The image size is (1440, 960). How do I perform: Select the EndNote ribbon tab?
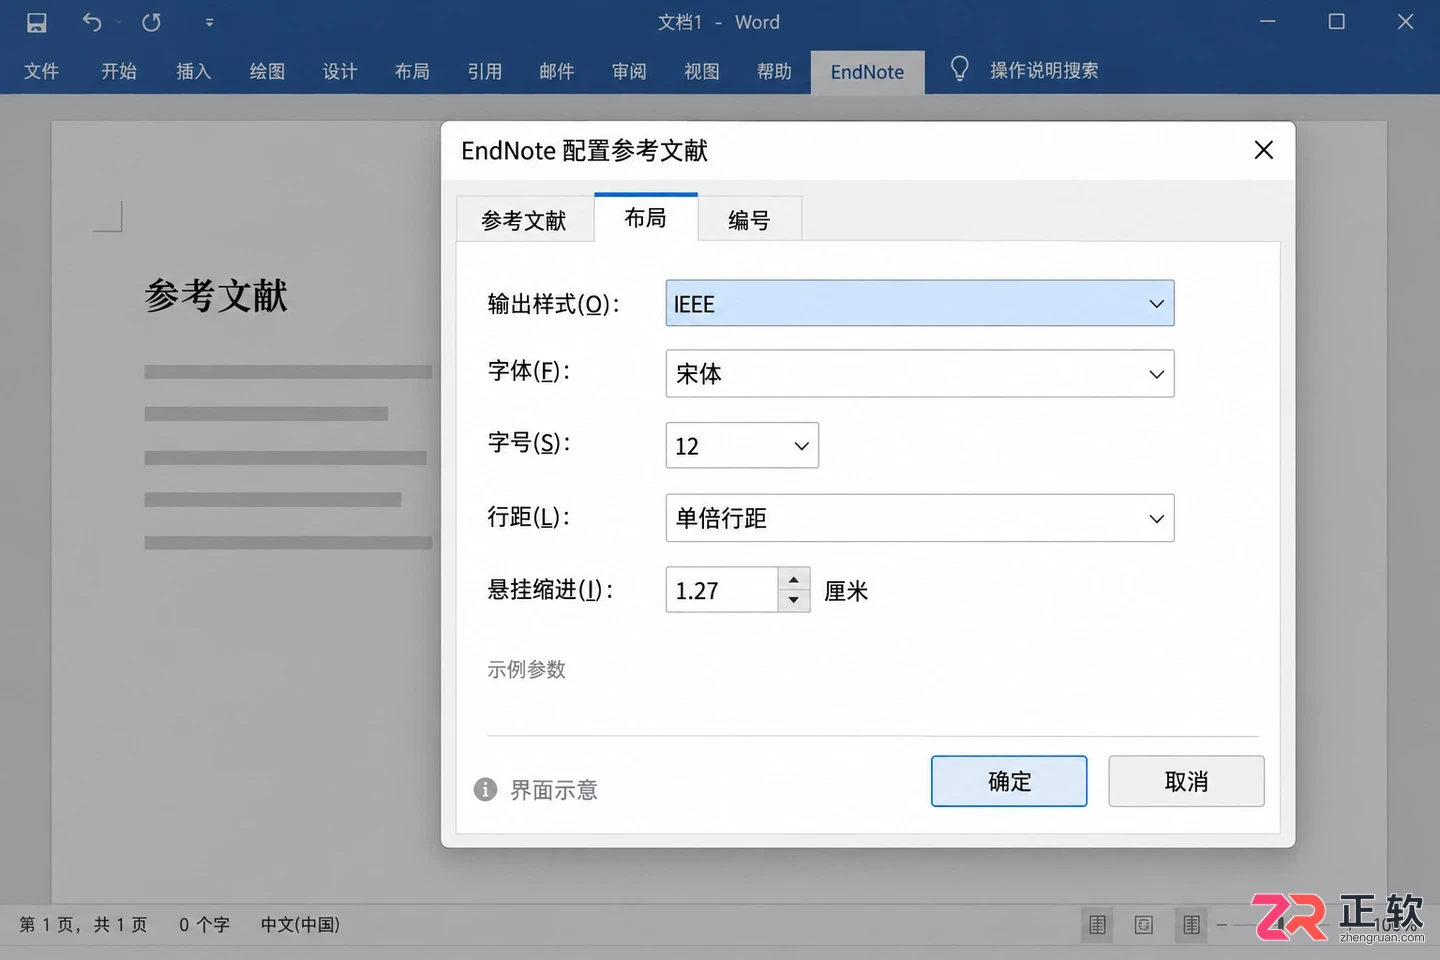(867, 72)
